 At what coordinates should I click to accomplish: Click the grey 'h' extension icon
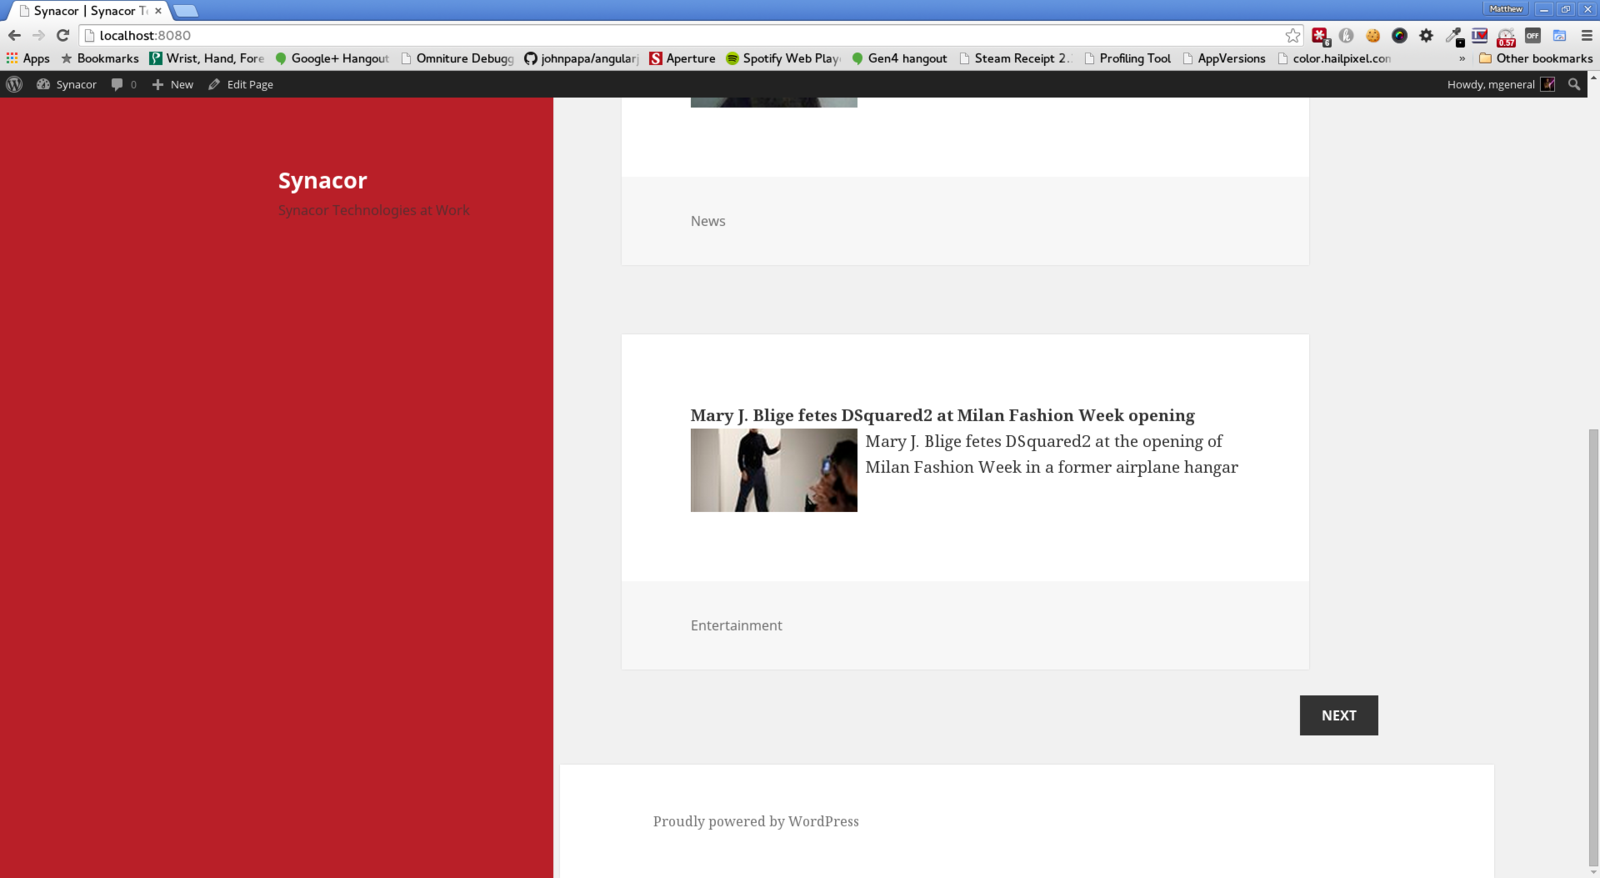(x=1347, y=35)
